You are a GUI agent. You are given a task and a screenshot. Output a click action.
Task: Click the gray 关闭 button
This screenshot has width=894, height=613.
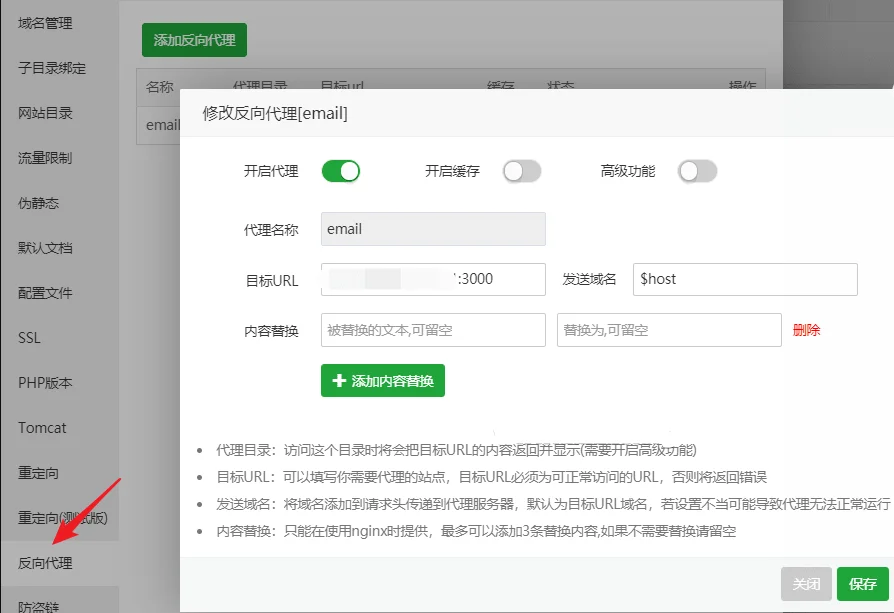806,584
